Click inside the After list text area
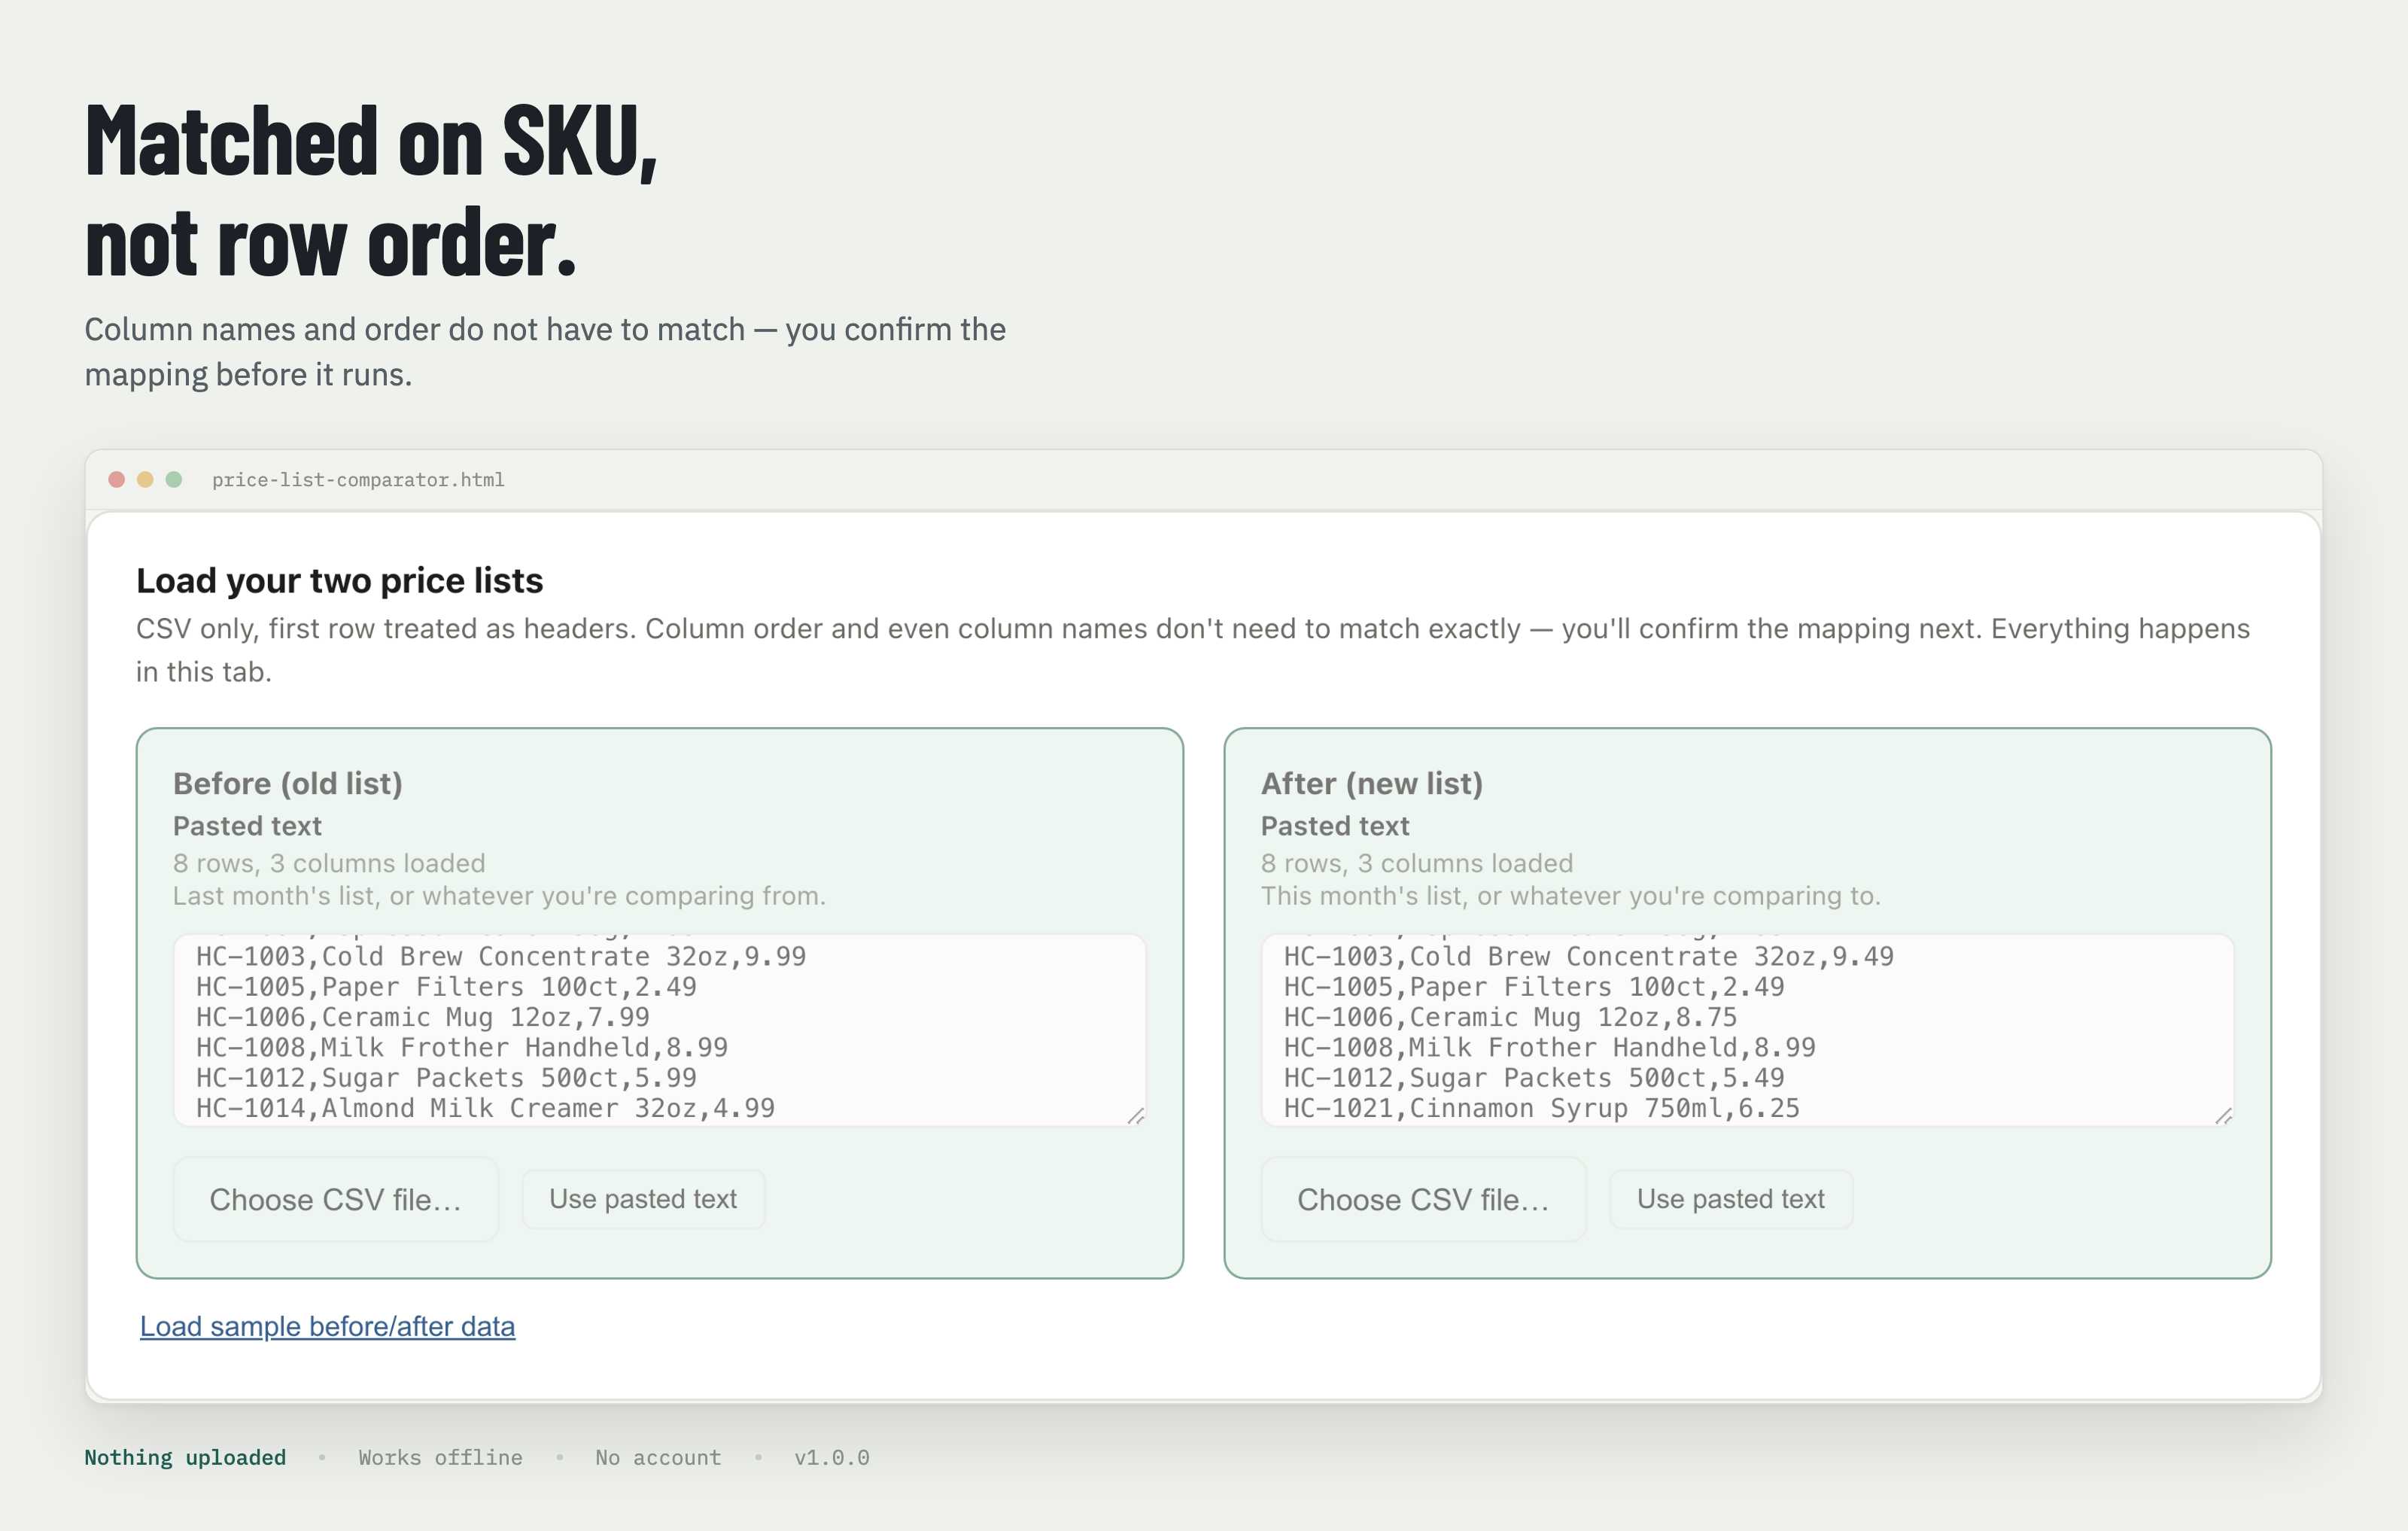This screenshot has height=1531, width=2408. [x=1747, y=1030]
